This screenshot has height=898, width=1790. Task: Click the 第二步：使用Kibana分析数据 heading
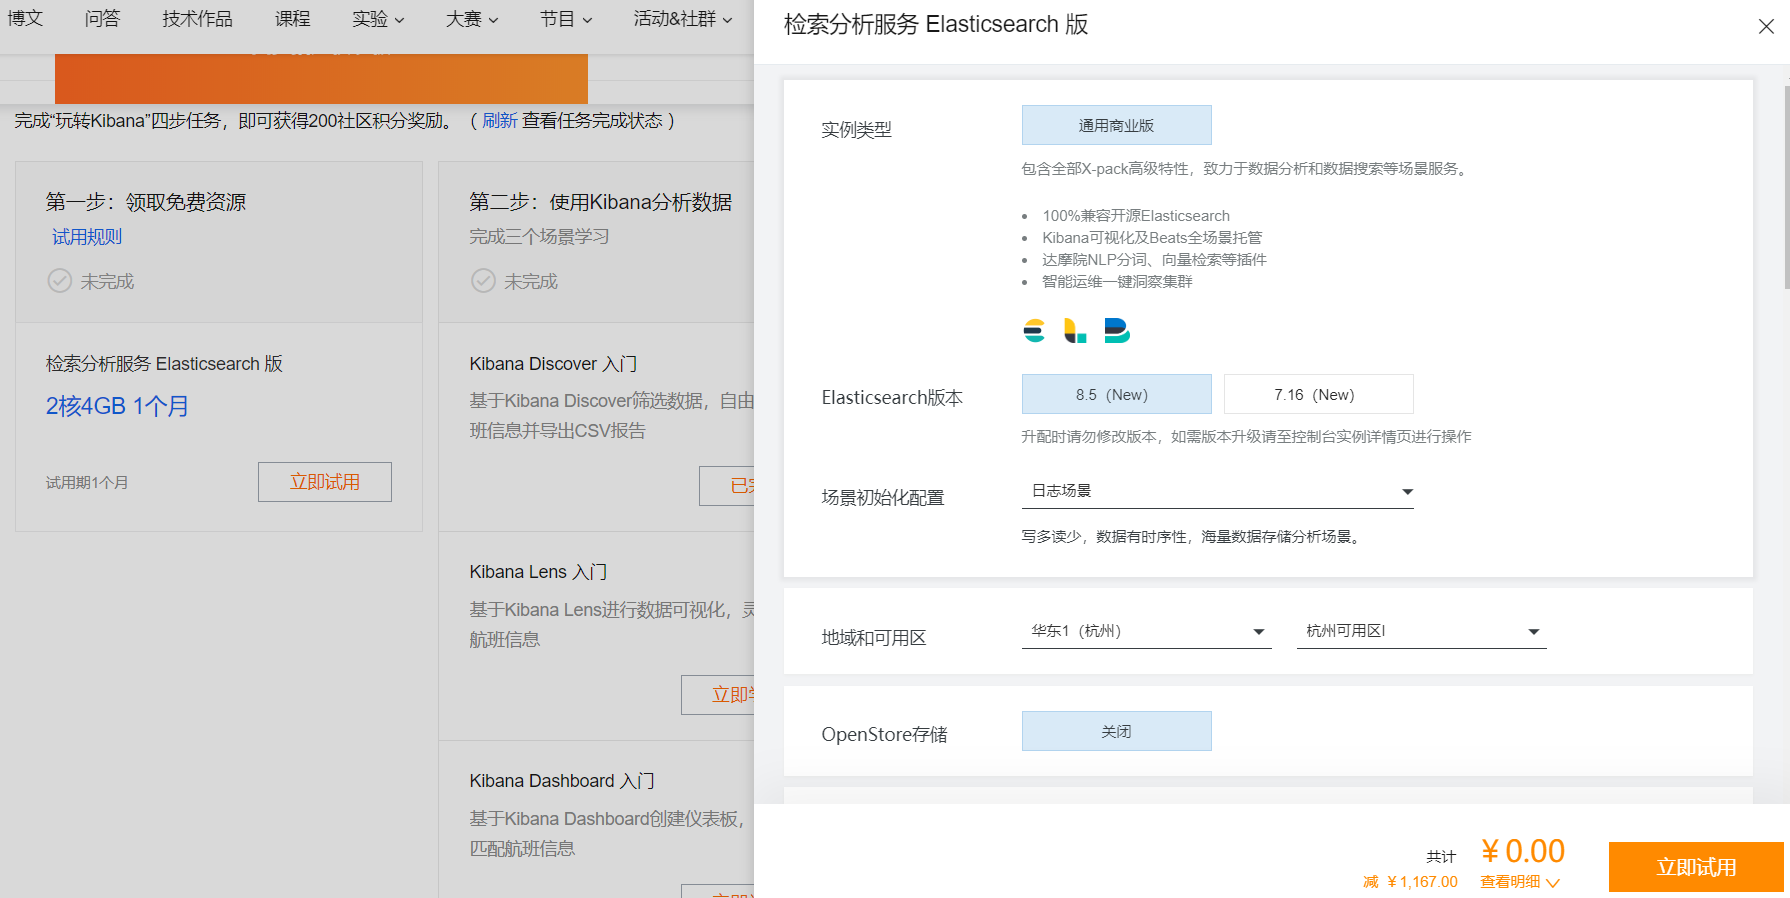pyautogui.click(x=601, y=202)
